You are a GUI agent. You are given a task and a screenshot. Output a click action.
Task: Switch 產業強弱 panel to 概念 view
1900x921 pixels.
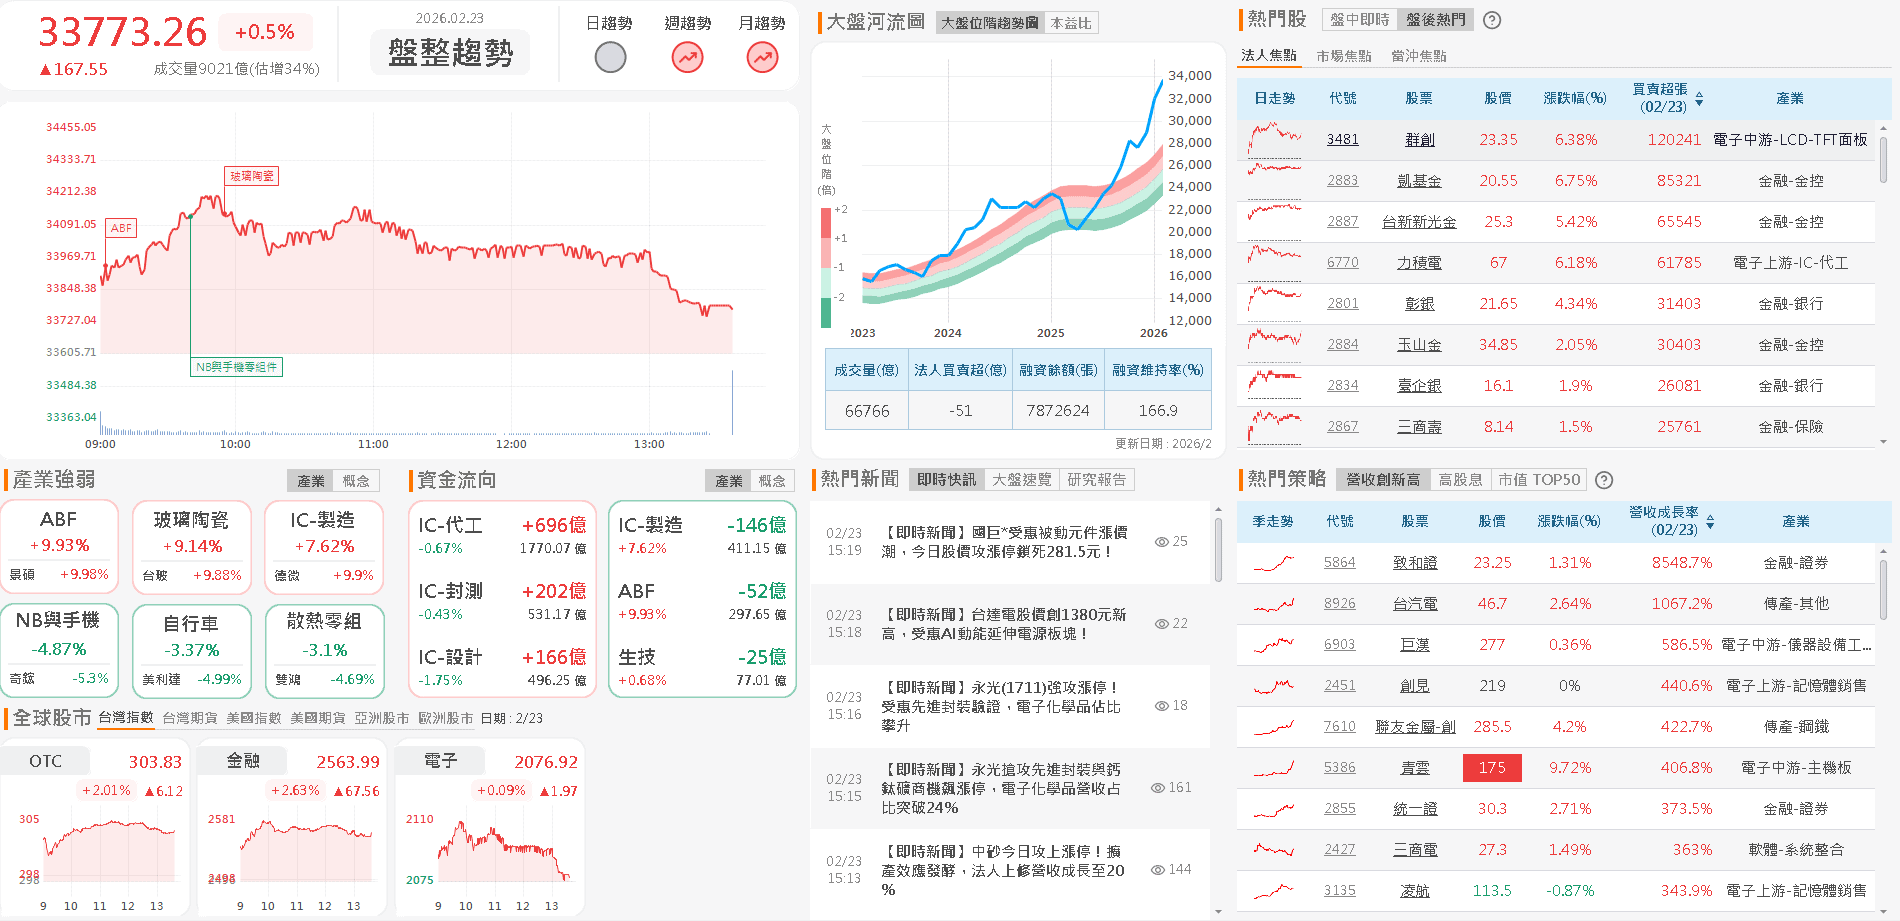pos(357,480)
